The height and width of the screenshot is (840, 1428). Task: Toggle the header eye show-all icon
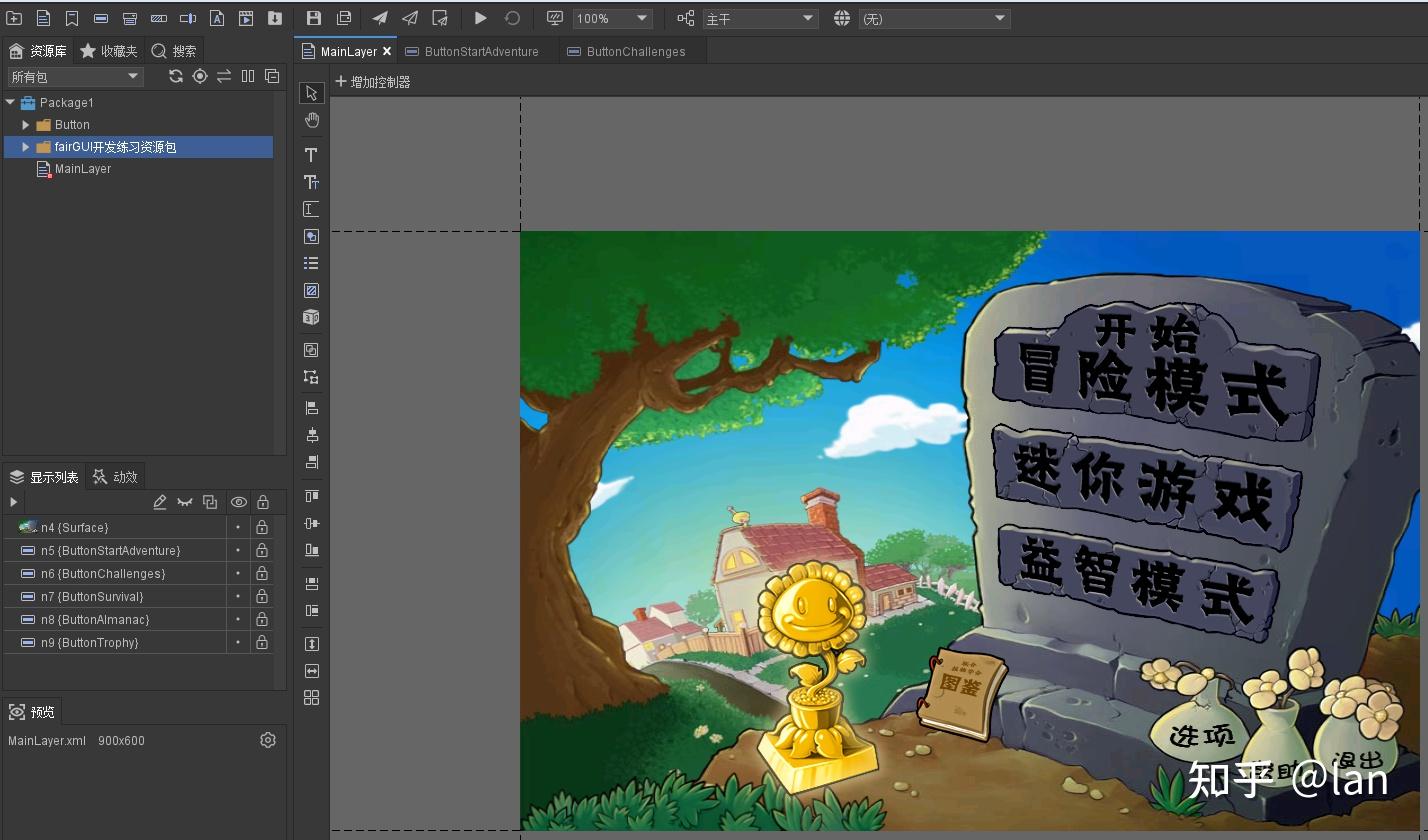(238, 502)
